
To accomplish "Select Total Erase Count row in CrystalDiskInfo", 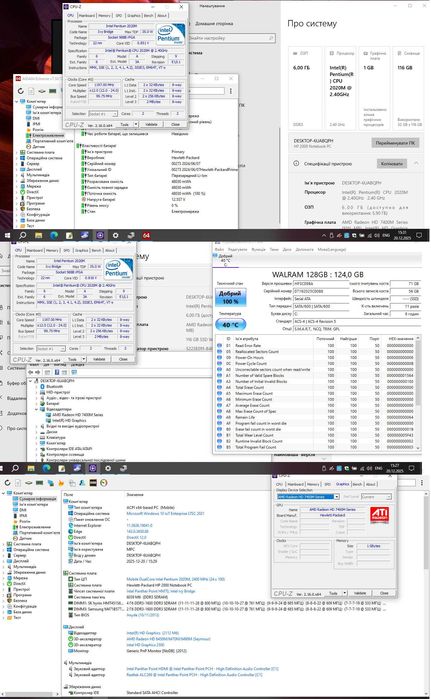I will coord(317,387).
